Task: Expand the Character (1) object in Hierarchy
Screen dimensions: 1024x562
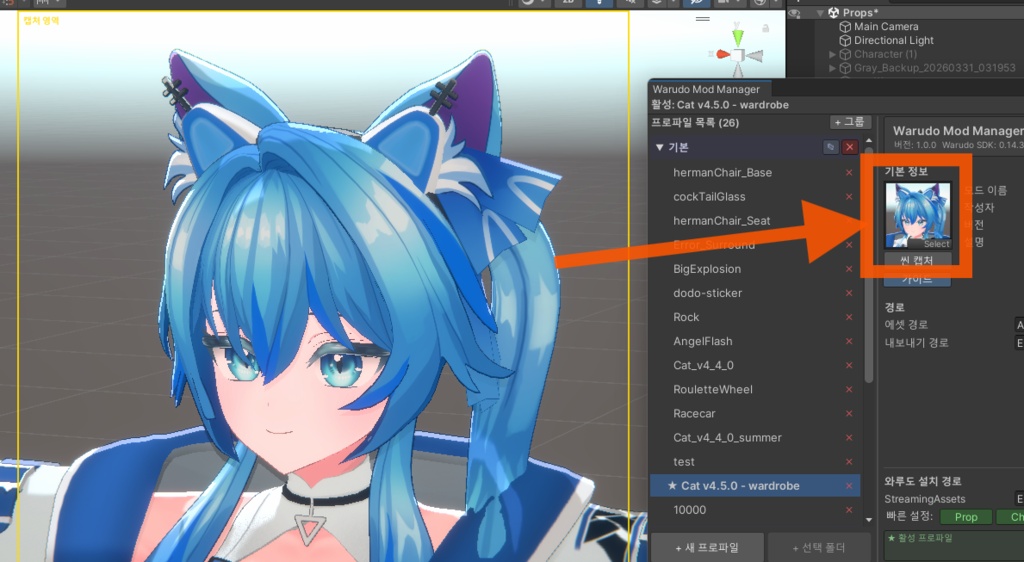Action: tap(833, 54)
